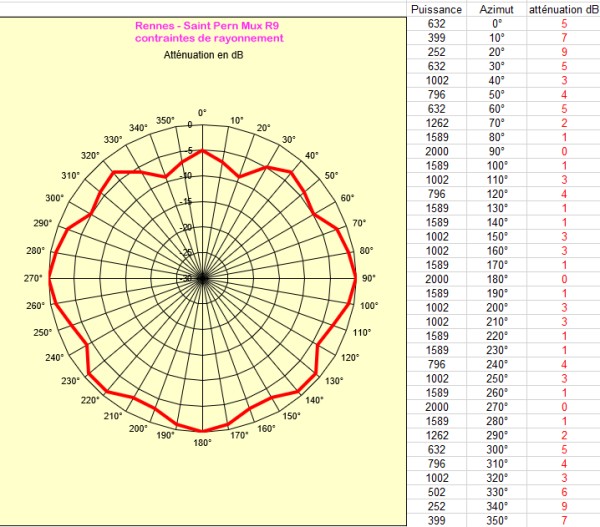Select the 240° cell in the Azimut column
600x527 pixels.
(496, 364)
